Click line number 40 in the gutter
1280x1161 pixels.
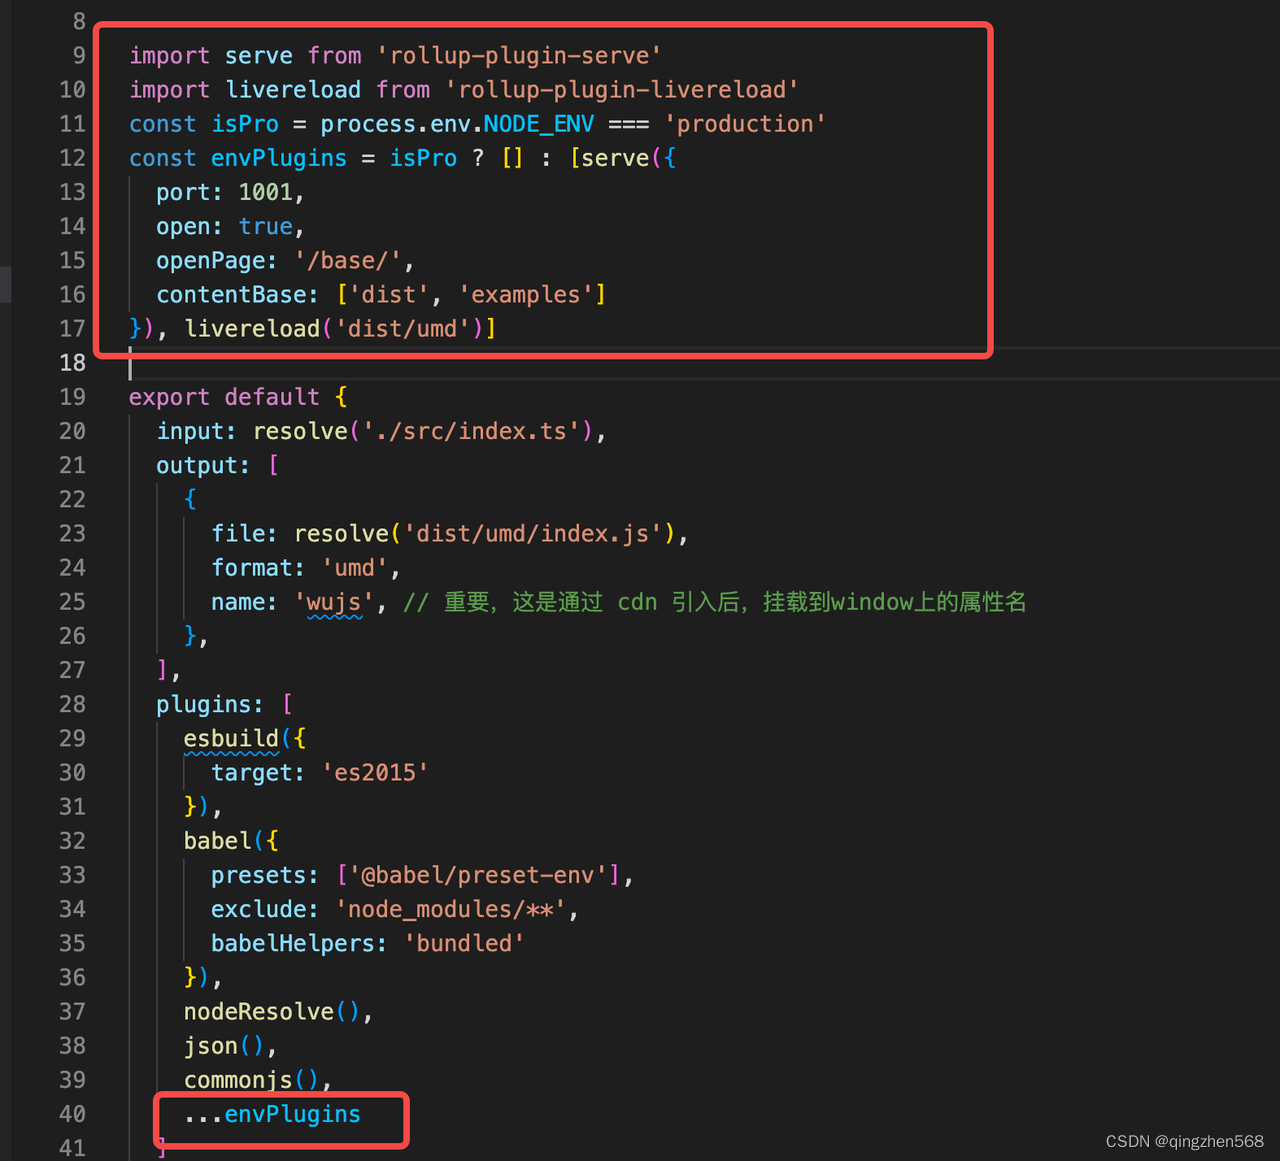(72, 1114)
